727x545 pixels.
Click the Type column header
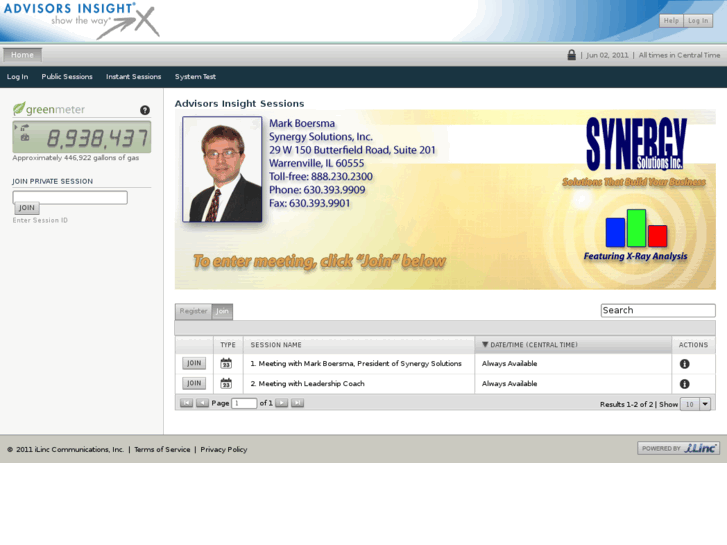228,345
